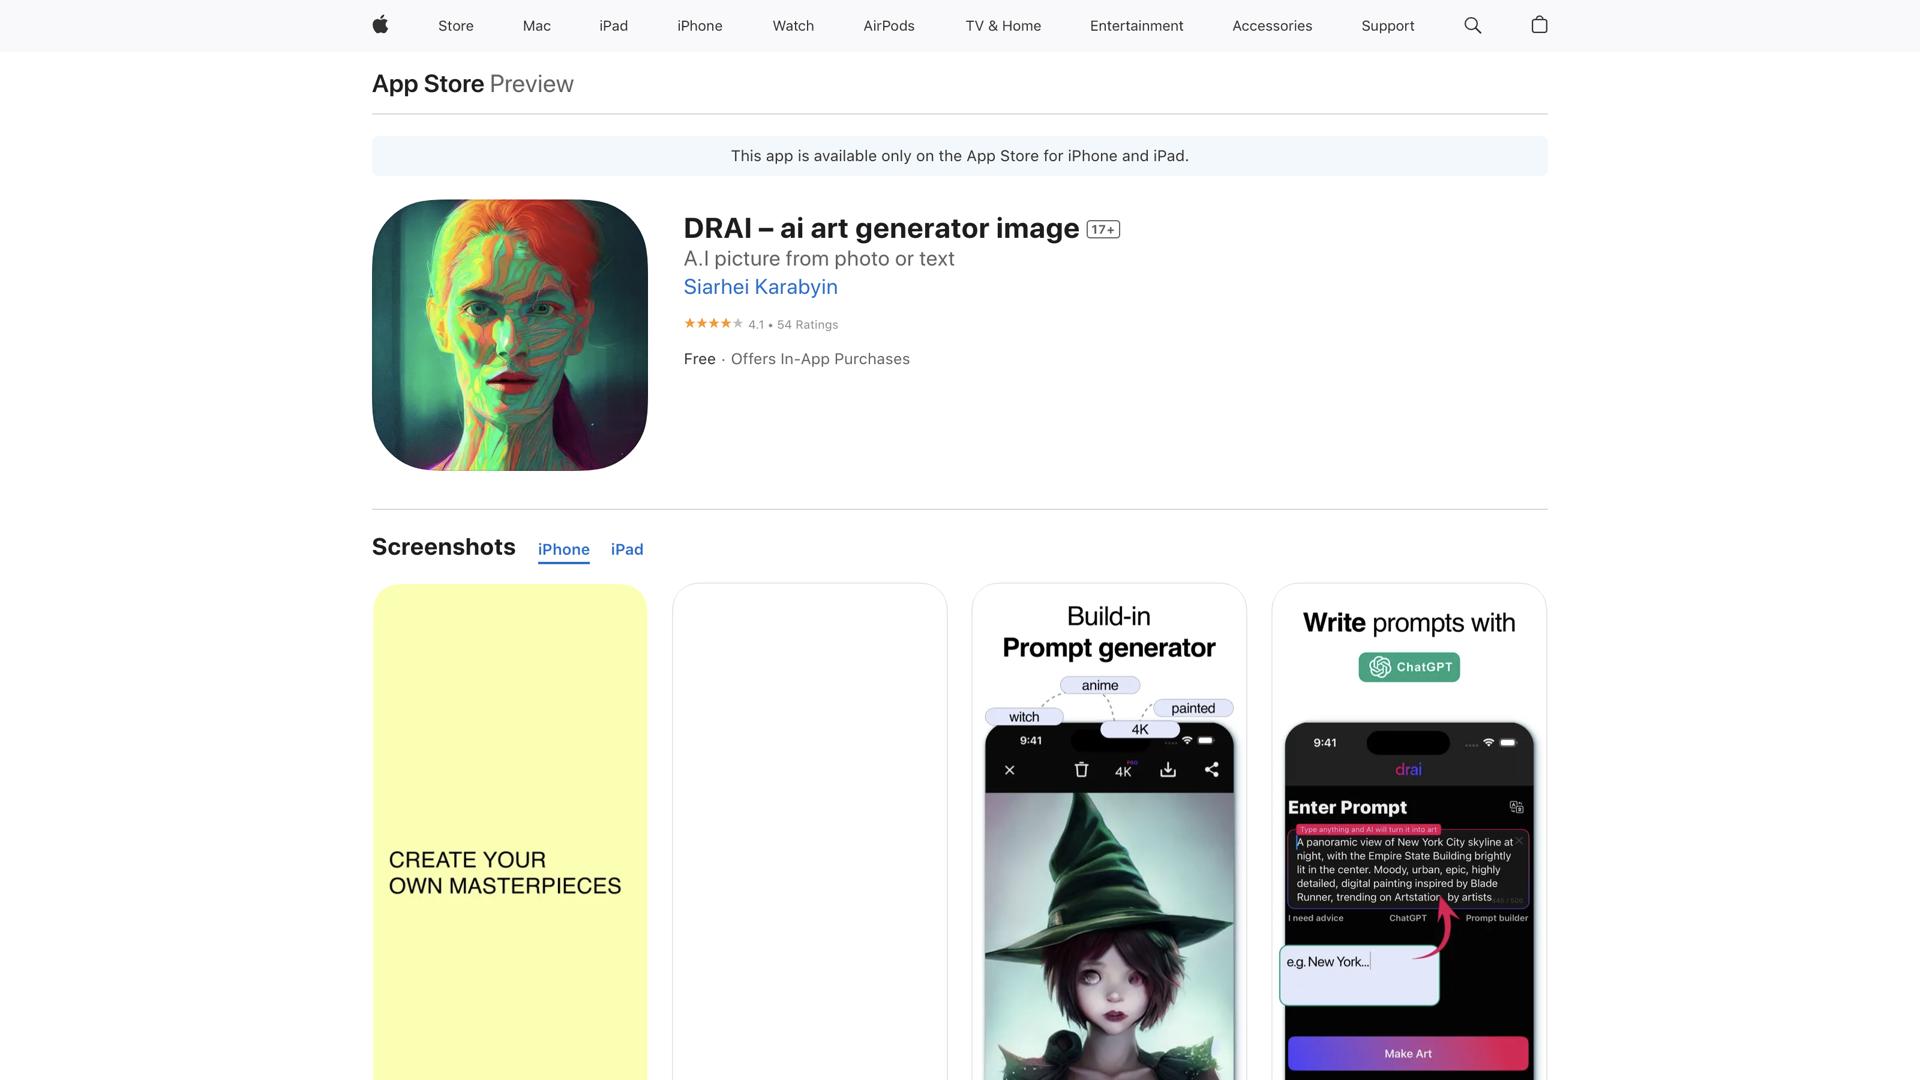The height and width of the screenshot is (1080, 1920).
Task: Switch to iPad screenshots tab
Action: [x=627, y=549]
